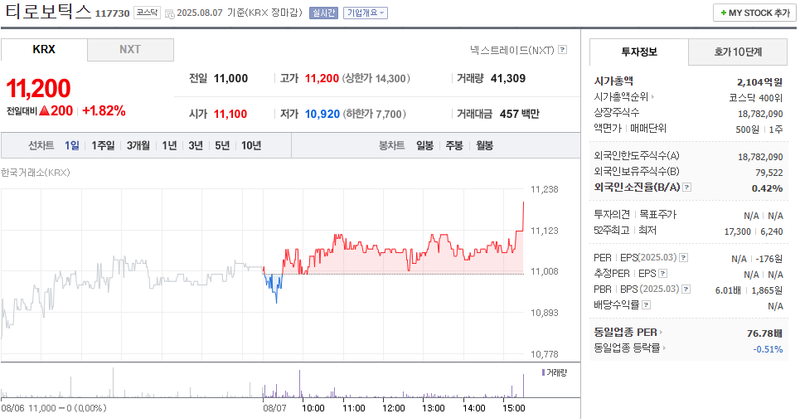Select the 5년 line chart period

click(x=222, y=145)
